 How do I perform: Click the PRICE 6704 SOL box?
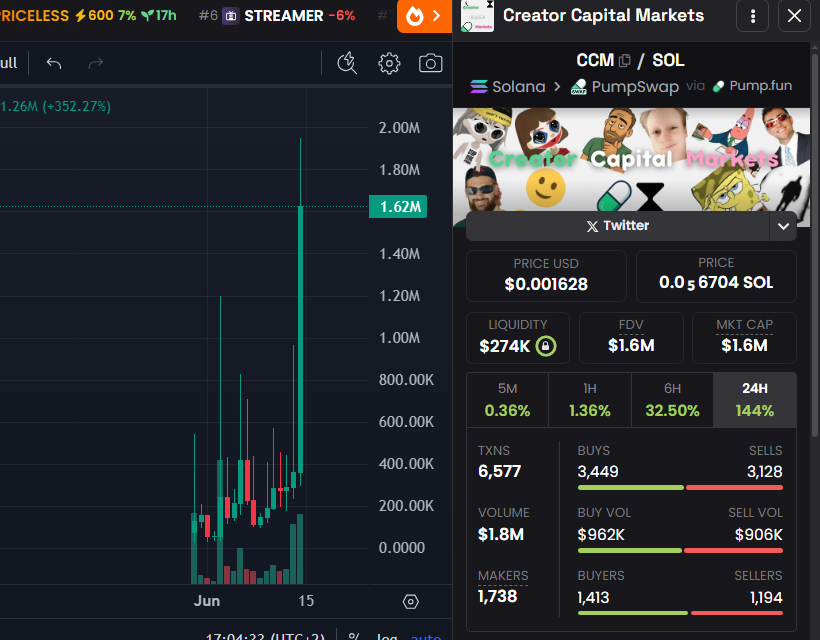(x=716, y=276)
